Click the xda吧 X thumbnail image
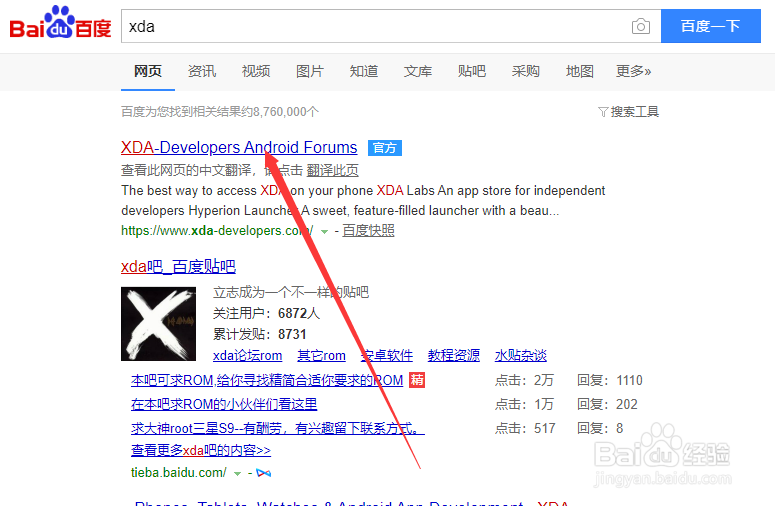This screenshot has width=775, height=506. tap(158, 324)
